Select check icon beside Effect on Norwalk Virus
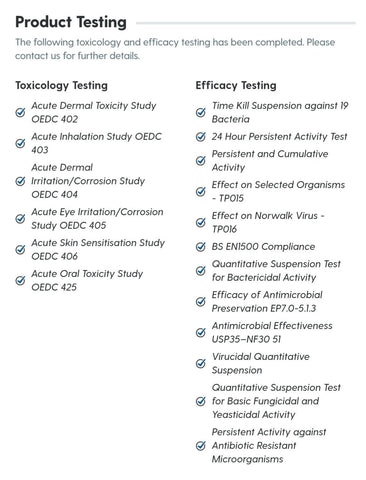The width and height of the screenshot is (366, 480). point(201,222)
